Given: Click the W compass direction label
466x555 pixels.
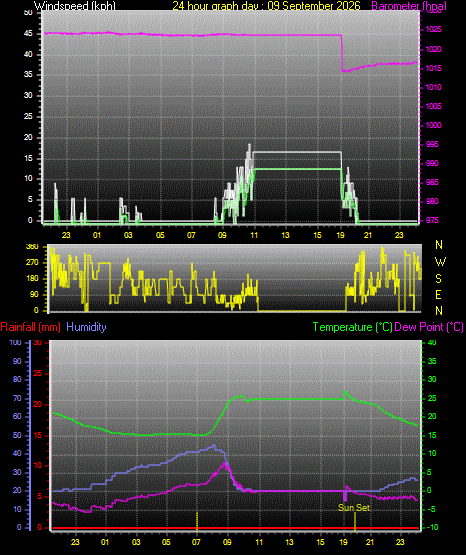Looking at the screenshot, I should [440, 262].
